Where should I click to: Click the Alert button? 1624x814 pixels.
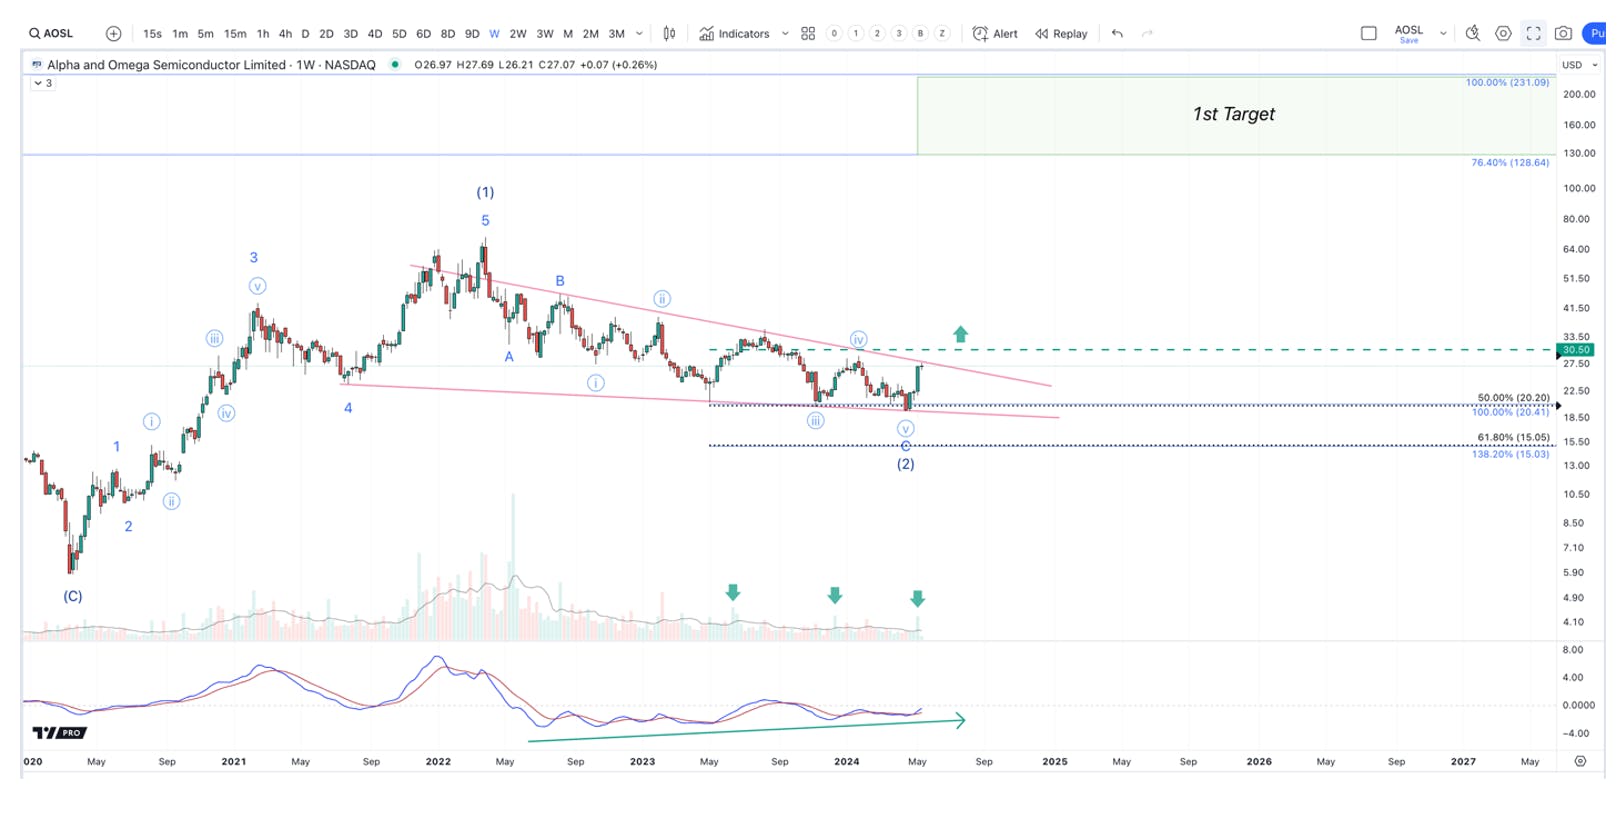(x=995, y=33)
